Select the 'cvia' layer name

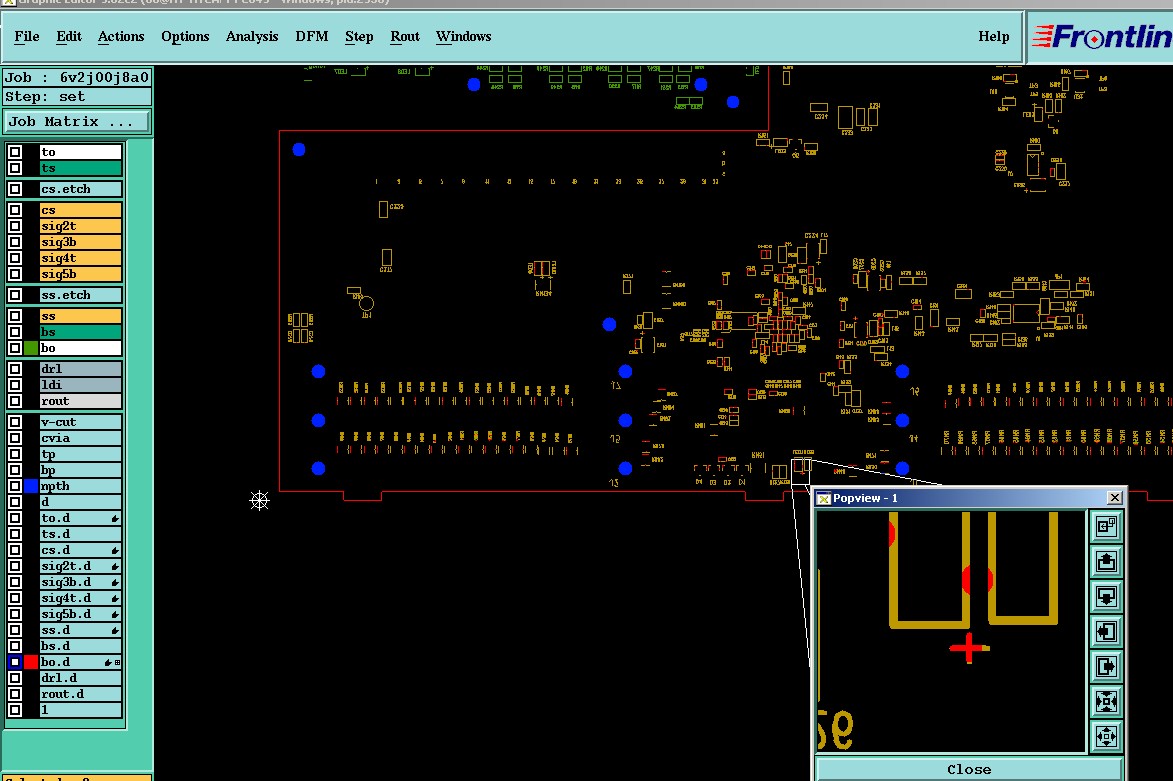[x=81, y=438]
